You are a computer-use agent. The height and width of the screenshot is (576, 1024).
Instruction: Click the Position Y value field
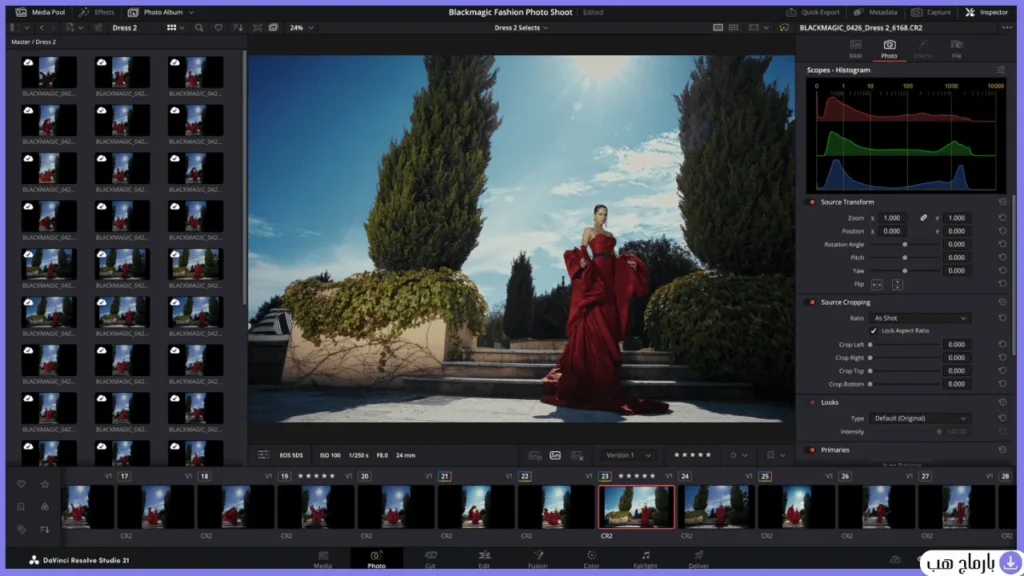pyautogui.click(x=957, y=231)
